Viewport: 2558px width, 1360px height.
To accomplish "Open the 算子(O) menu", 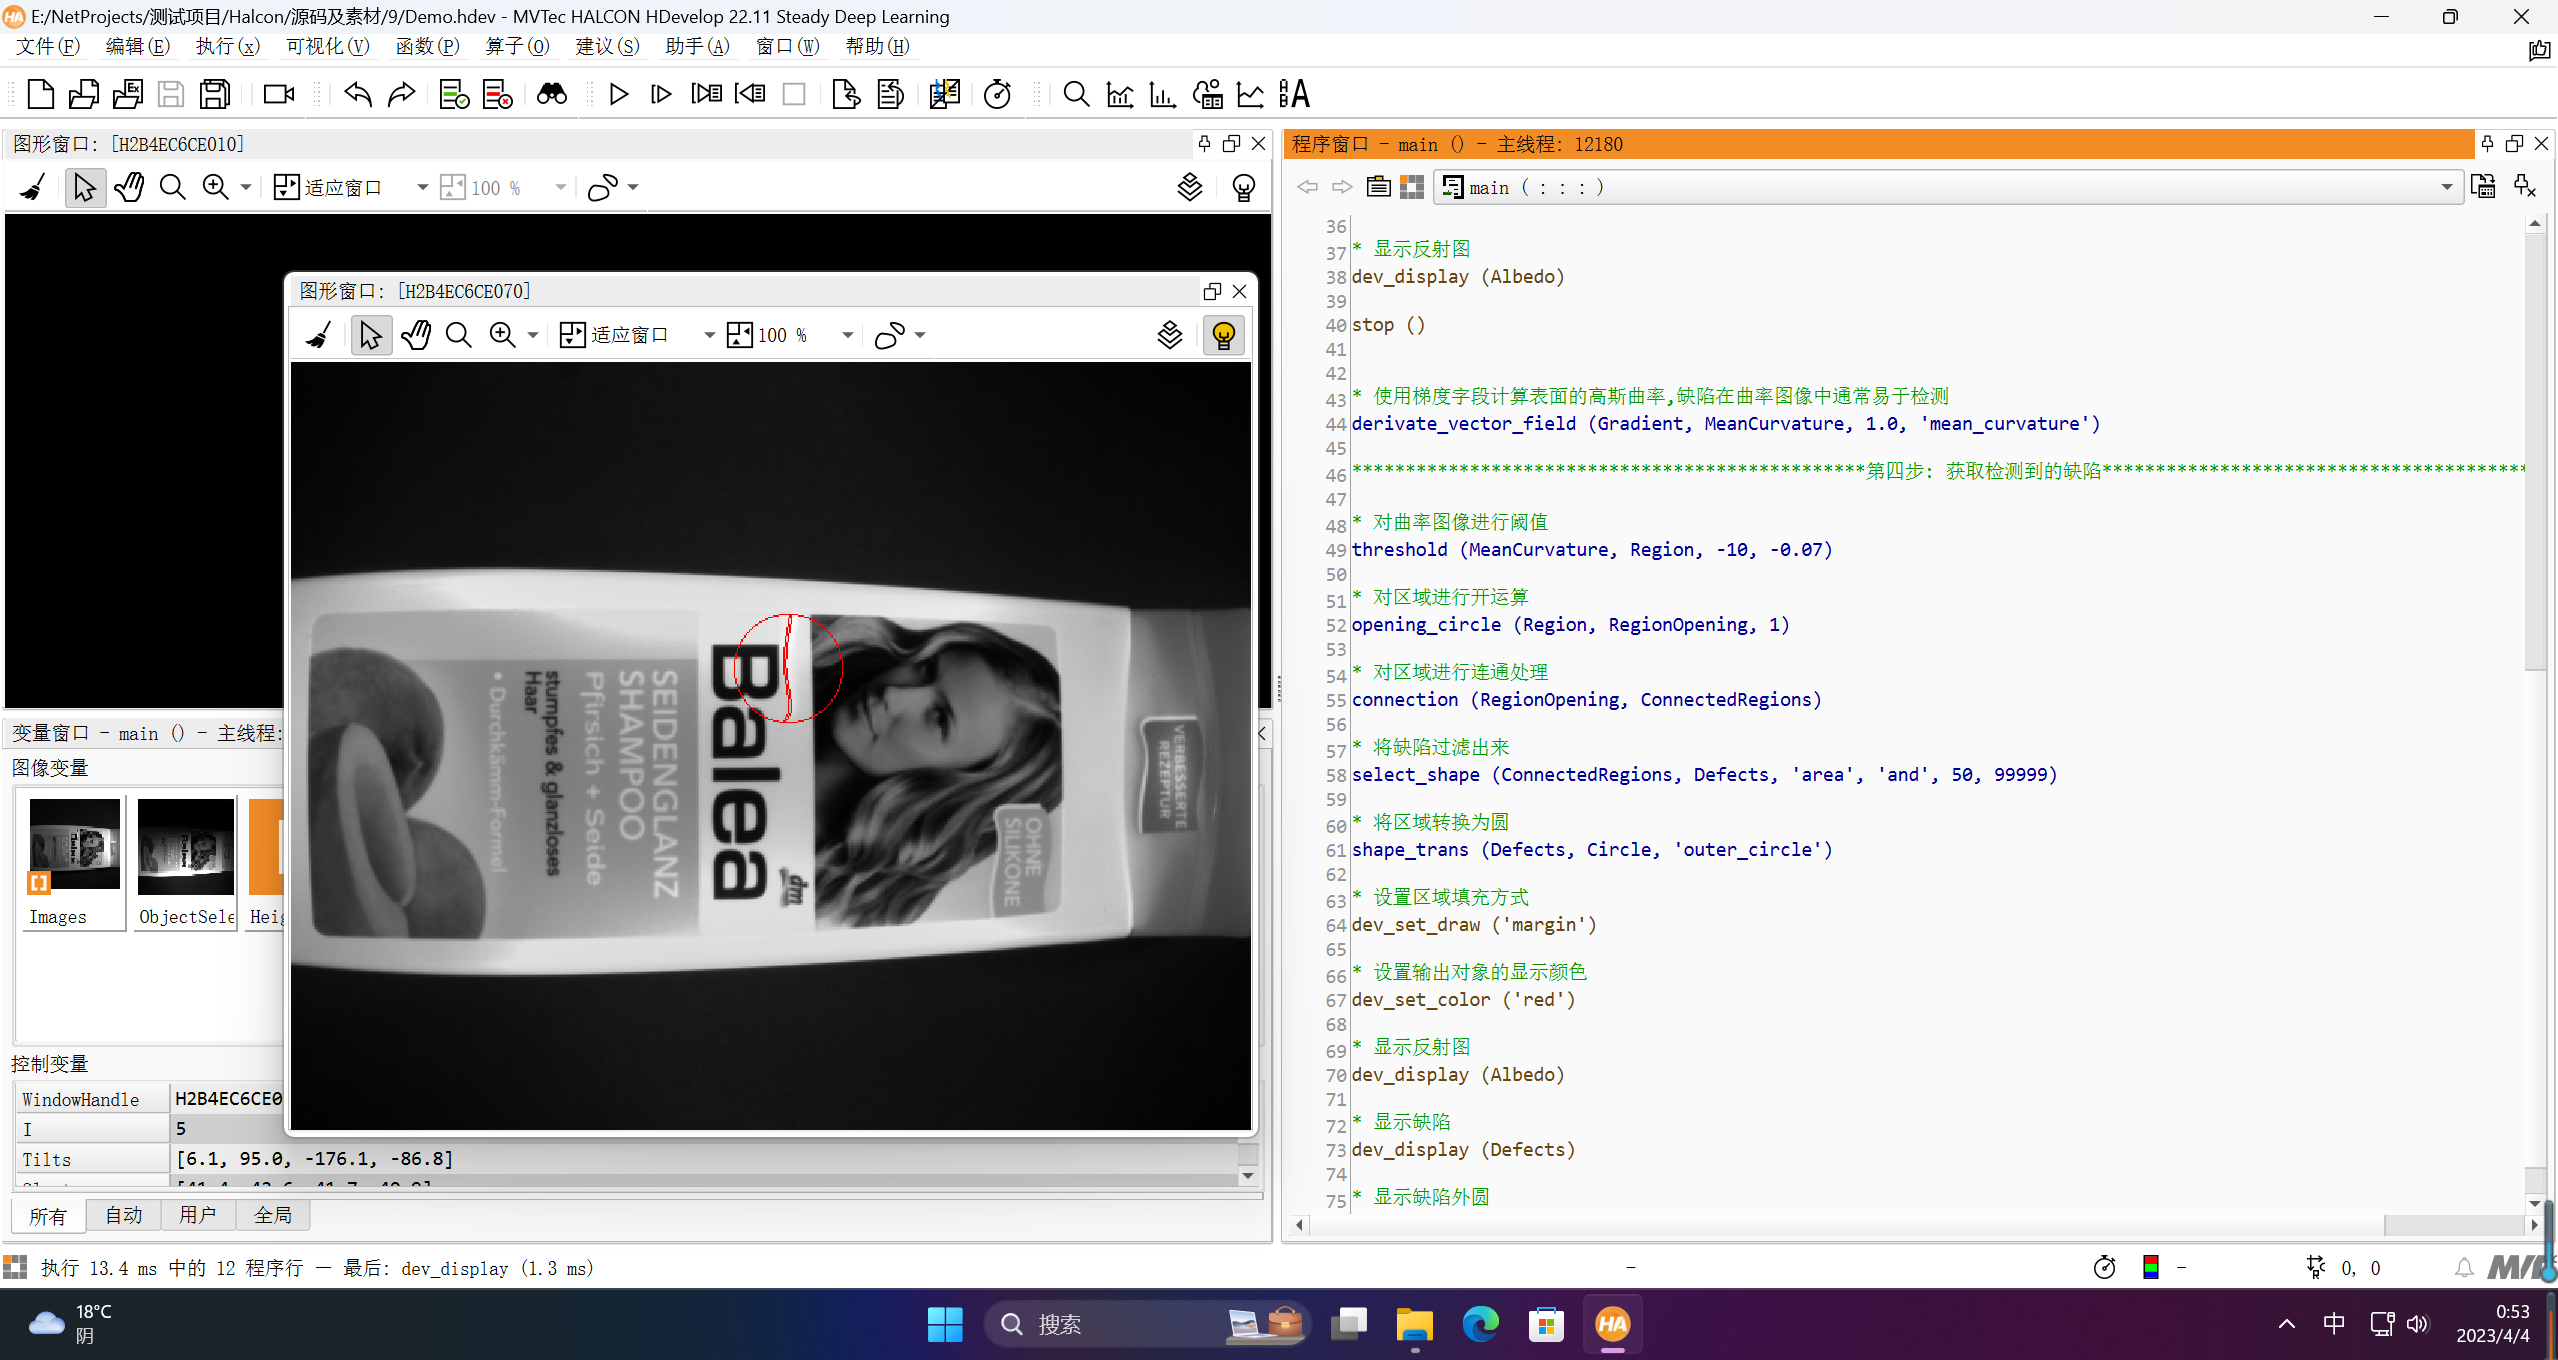I will click(x=516, y=46).
